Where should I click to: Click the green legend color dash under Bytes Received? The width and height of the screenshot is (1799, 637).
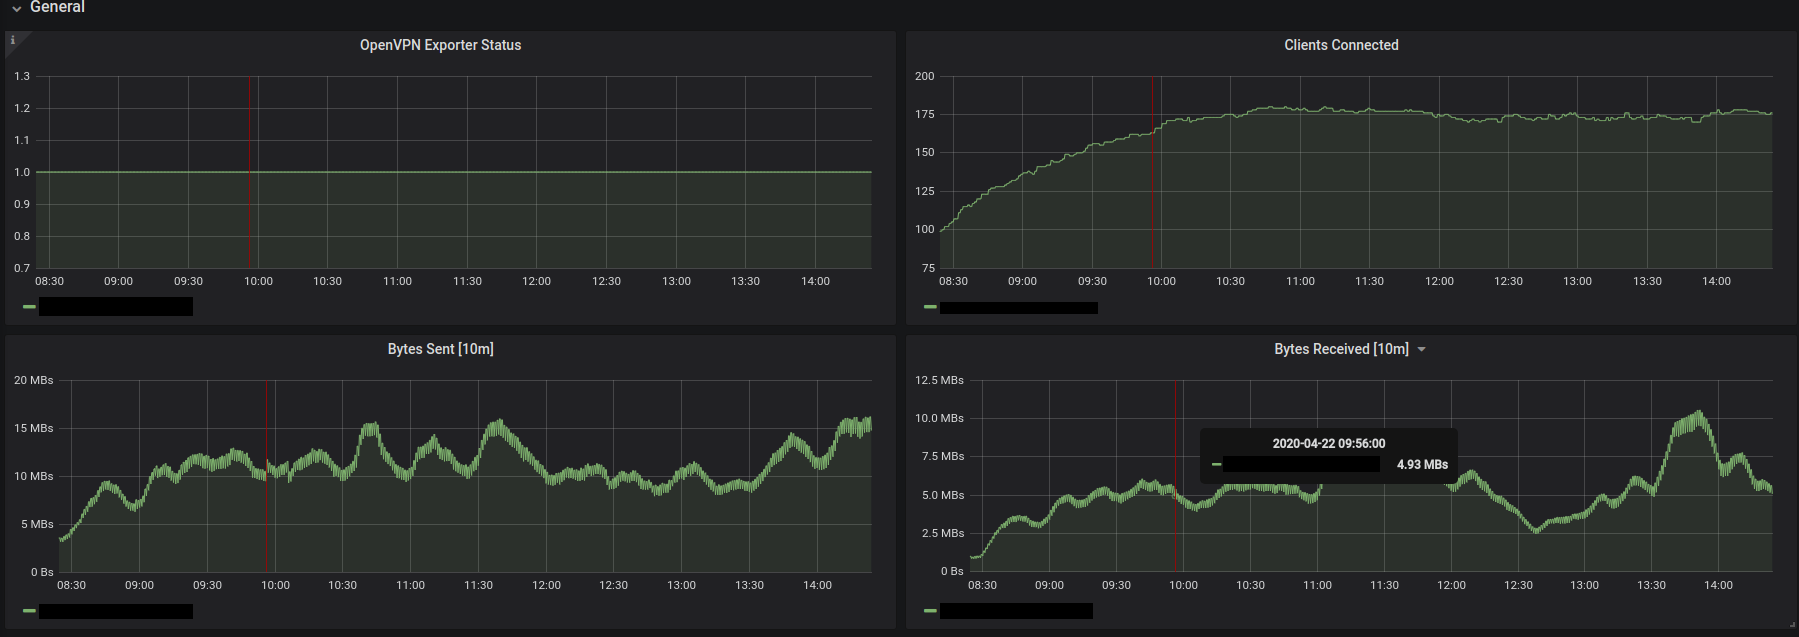[x=930, y=611]
